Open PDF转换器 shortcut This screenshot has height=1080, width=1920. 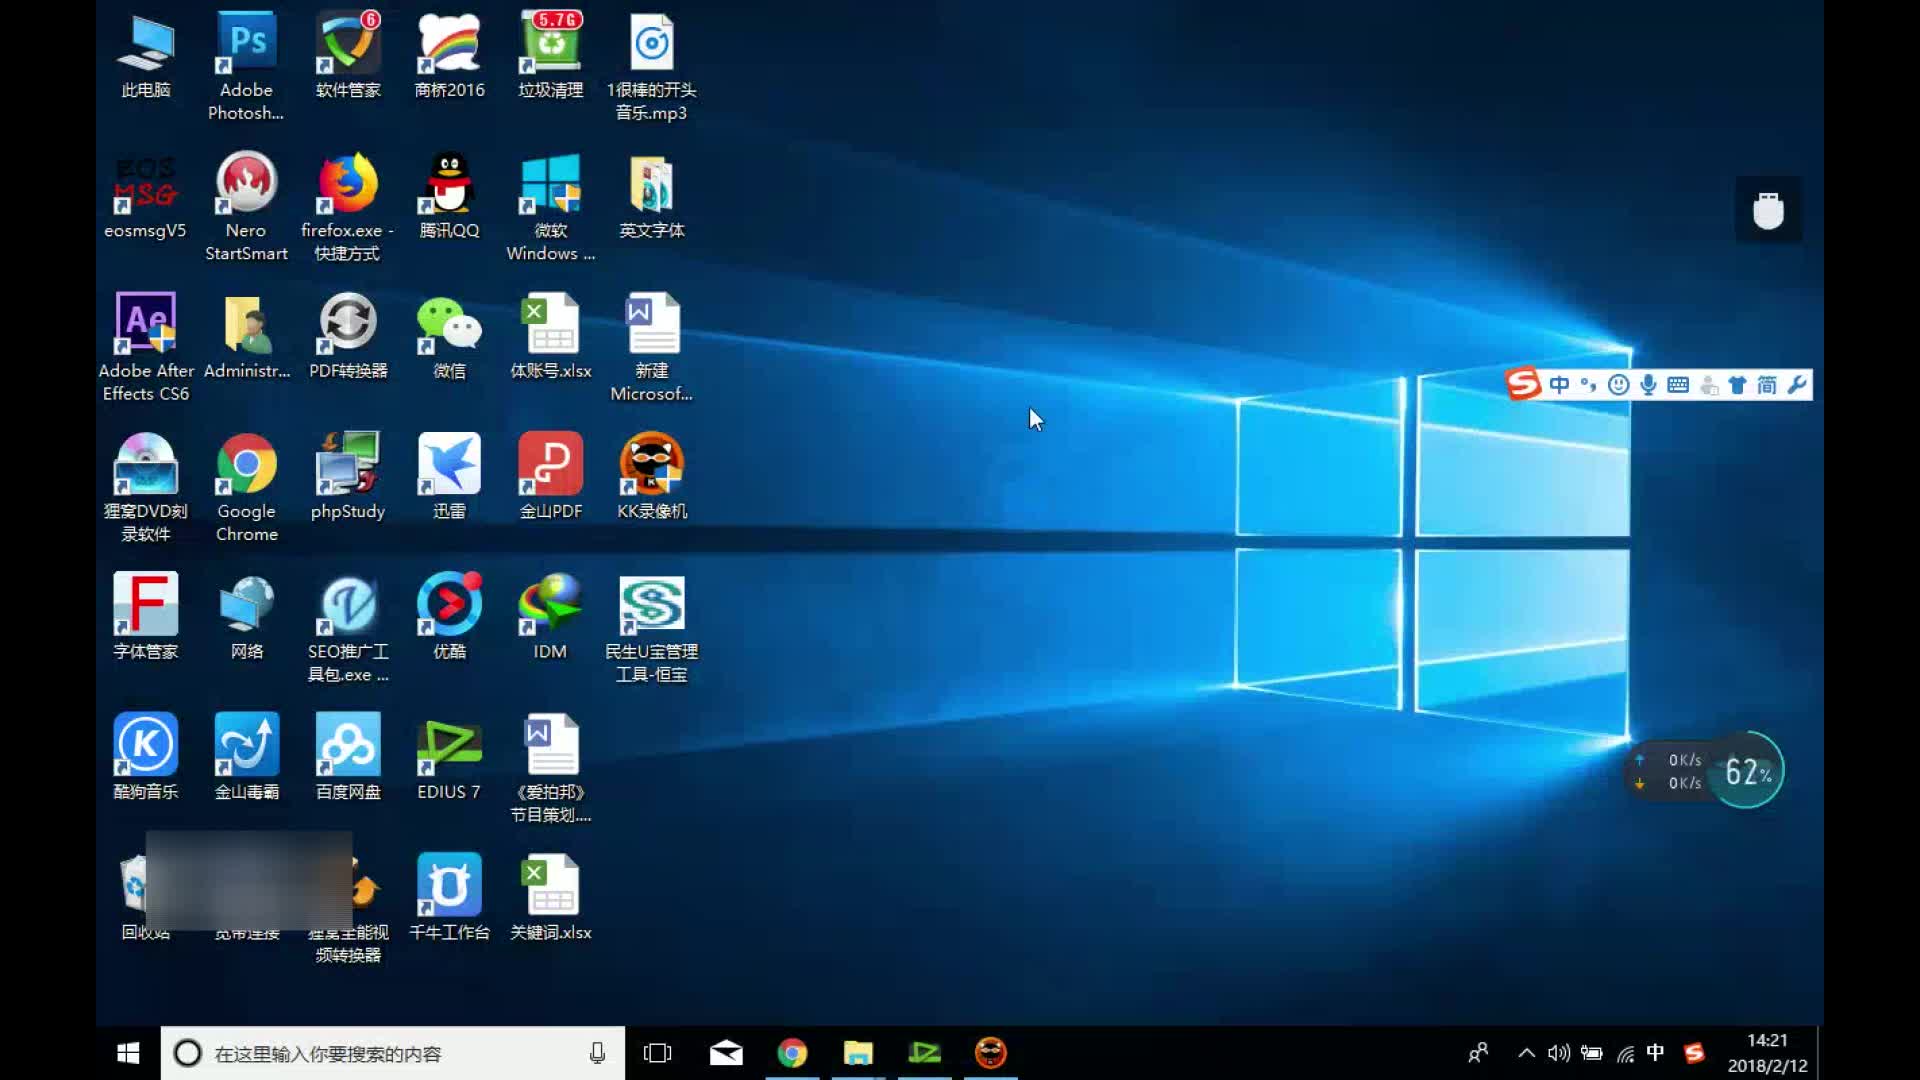tap(348, 337)
